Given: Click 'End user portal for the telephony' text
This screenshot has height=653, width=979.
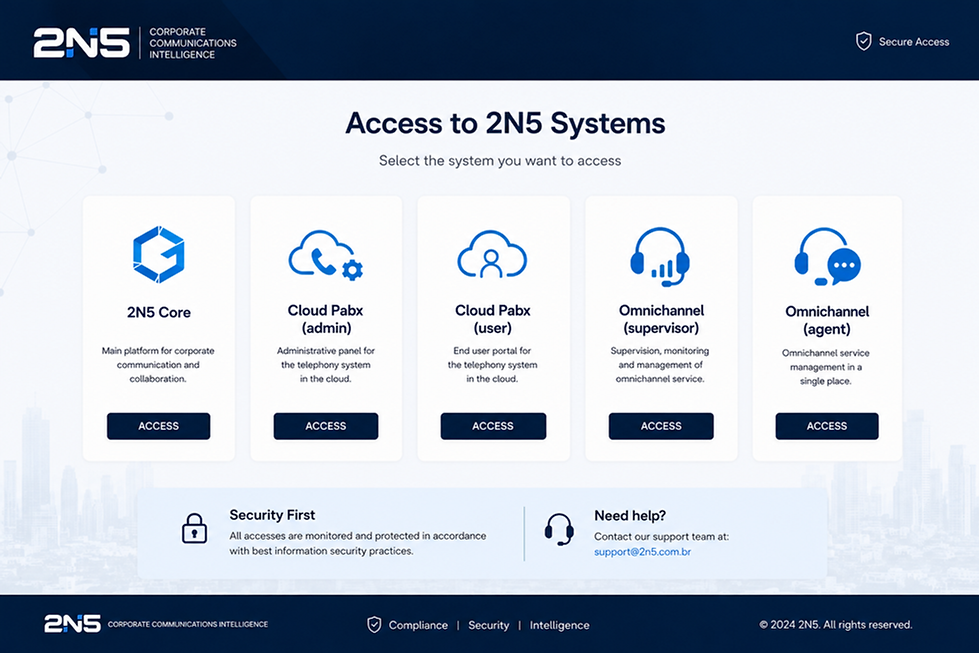Looking at the screenshot, I should point(492,365).
